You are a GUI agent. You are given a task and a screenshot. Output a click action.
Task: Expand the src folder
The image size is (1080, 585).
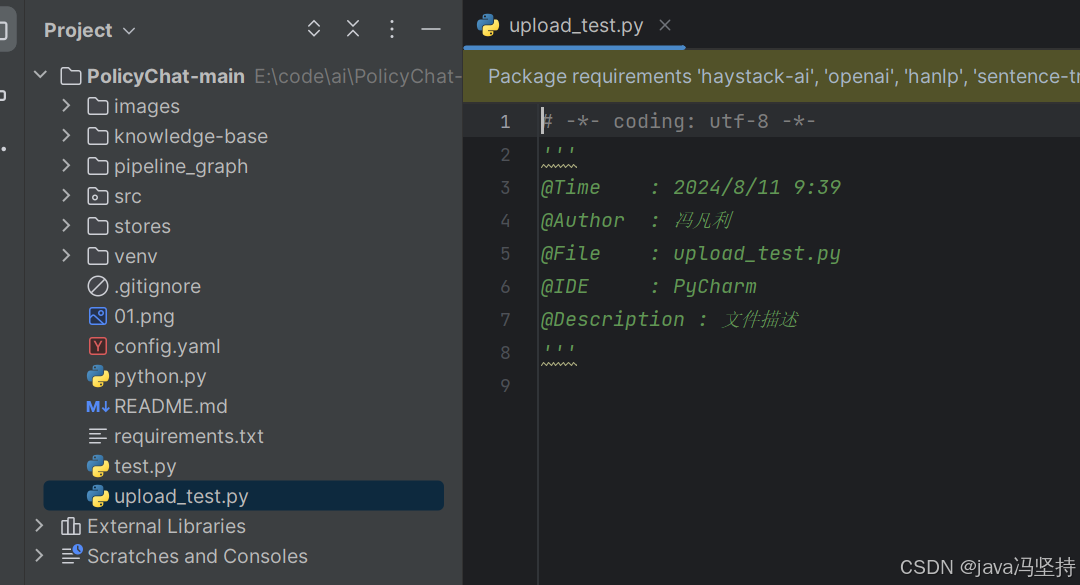(x=67, y=196)
